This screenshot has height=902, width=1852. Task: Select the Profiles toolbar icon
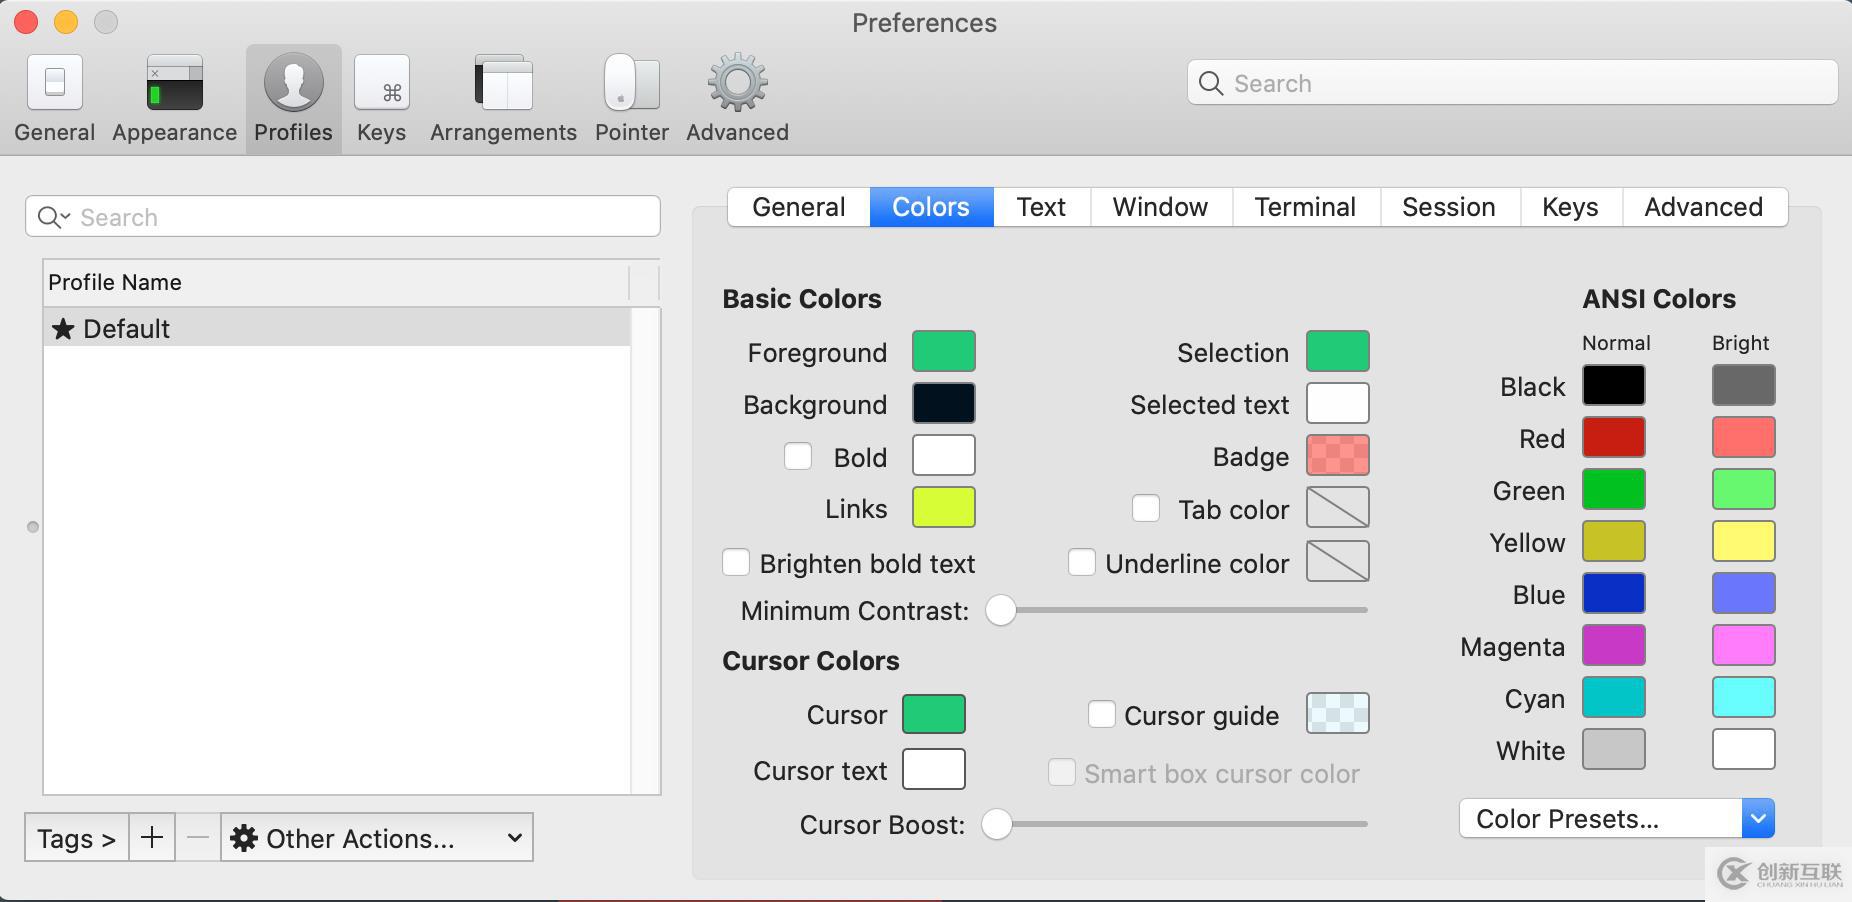[293, 95]
